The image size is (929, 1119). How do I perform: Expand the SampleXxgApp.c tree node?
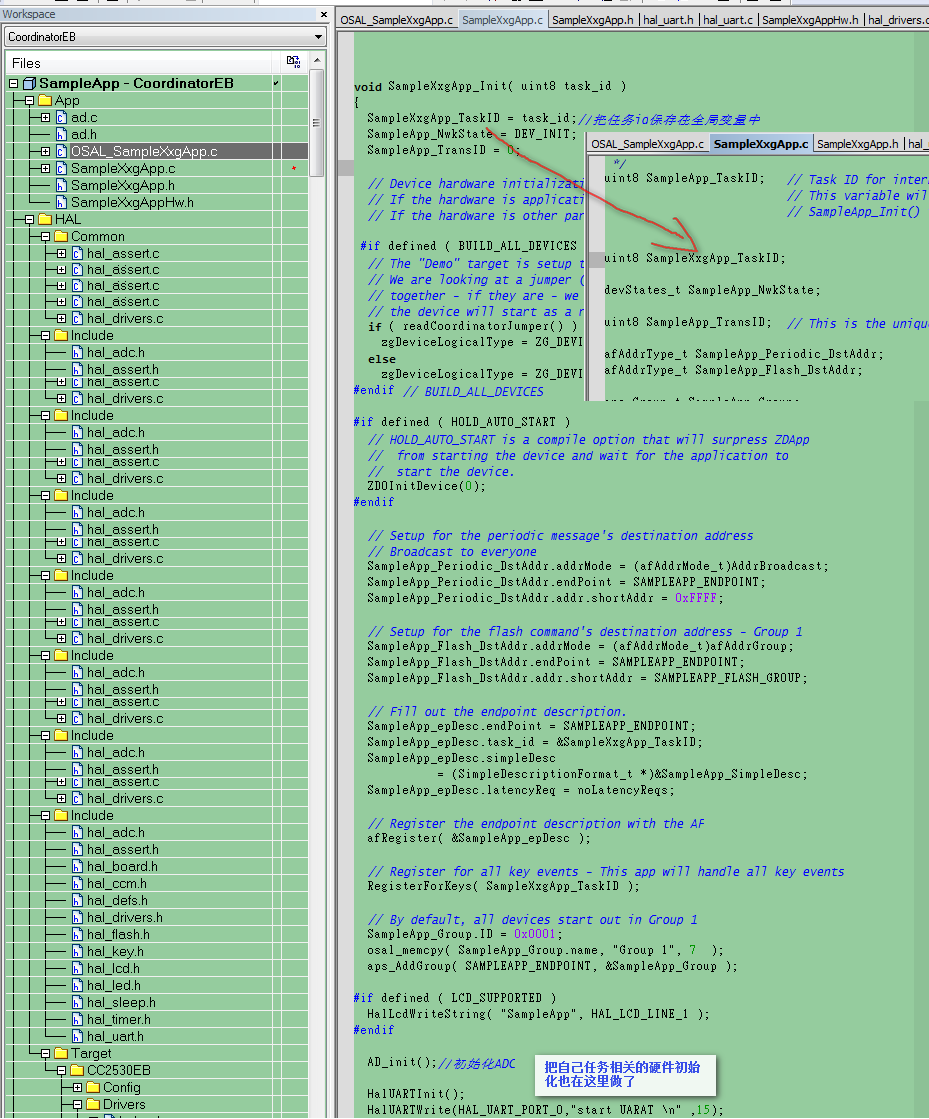[46, 168]
